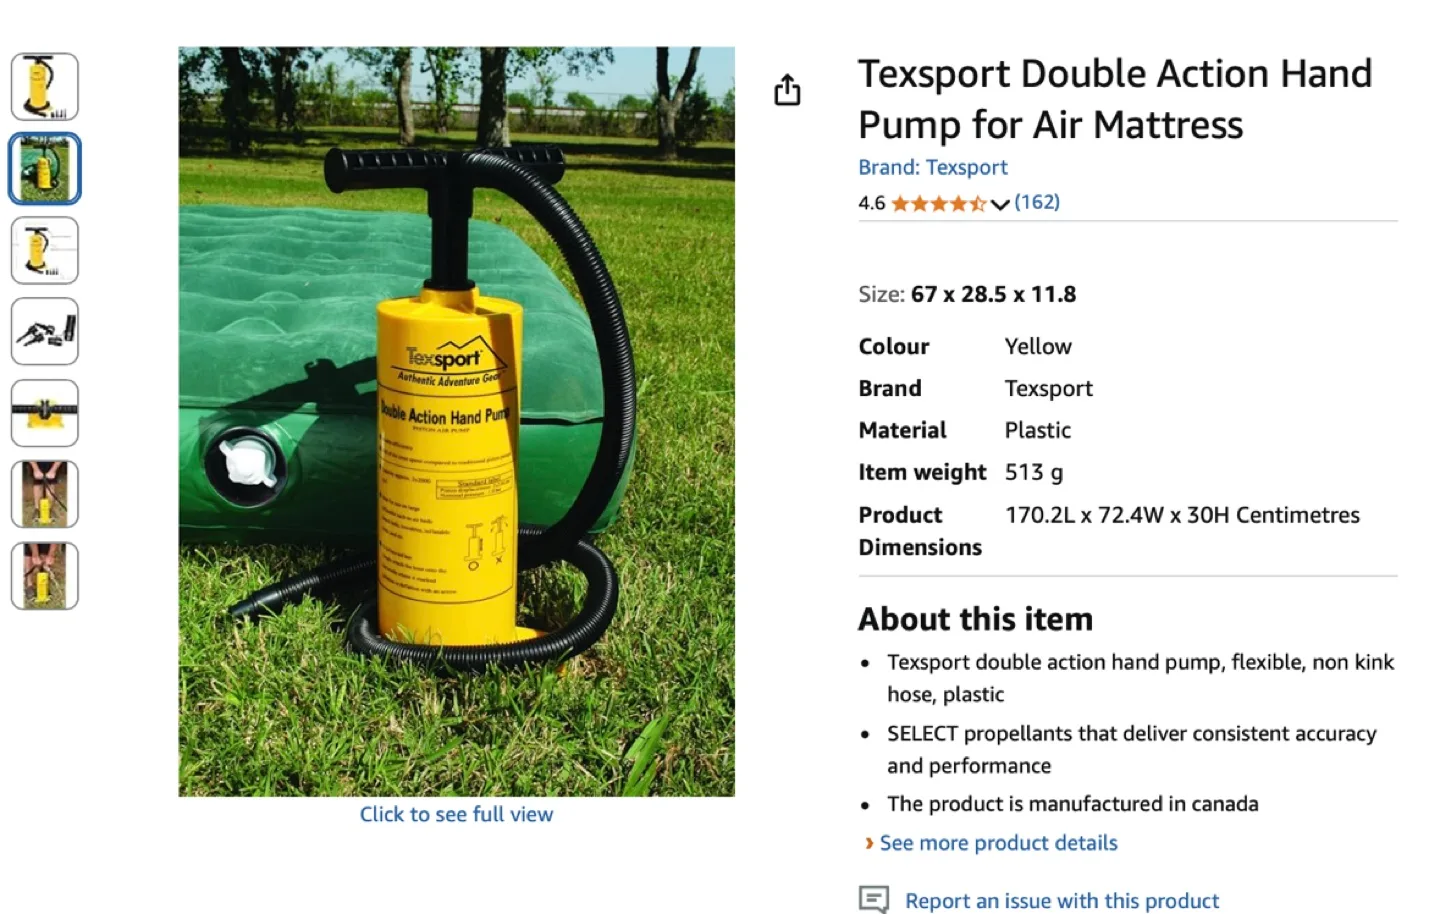Select the accessory nozzles thumbnail
This screenshot has height=914, width=1440.
(x=44, y=331)
